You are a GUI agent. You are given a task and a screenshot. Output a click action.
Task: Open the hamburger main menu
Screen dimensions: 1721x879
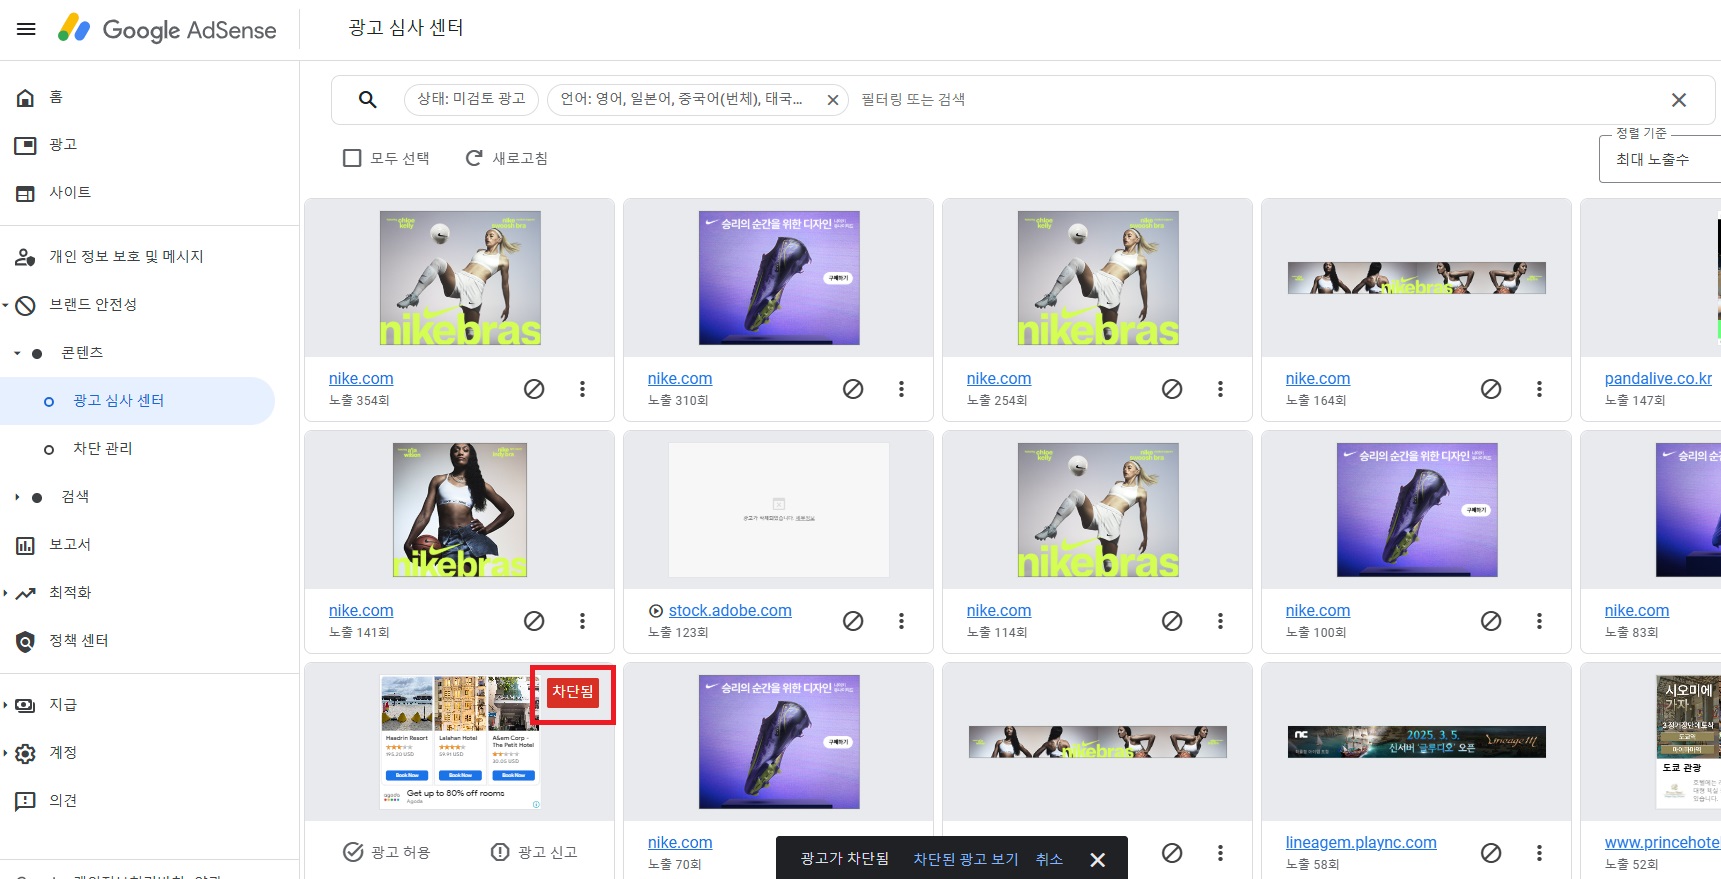(26, 29)
